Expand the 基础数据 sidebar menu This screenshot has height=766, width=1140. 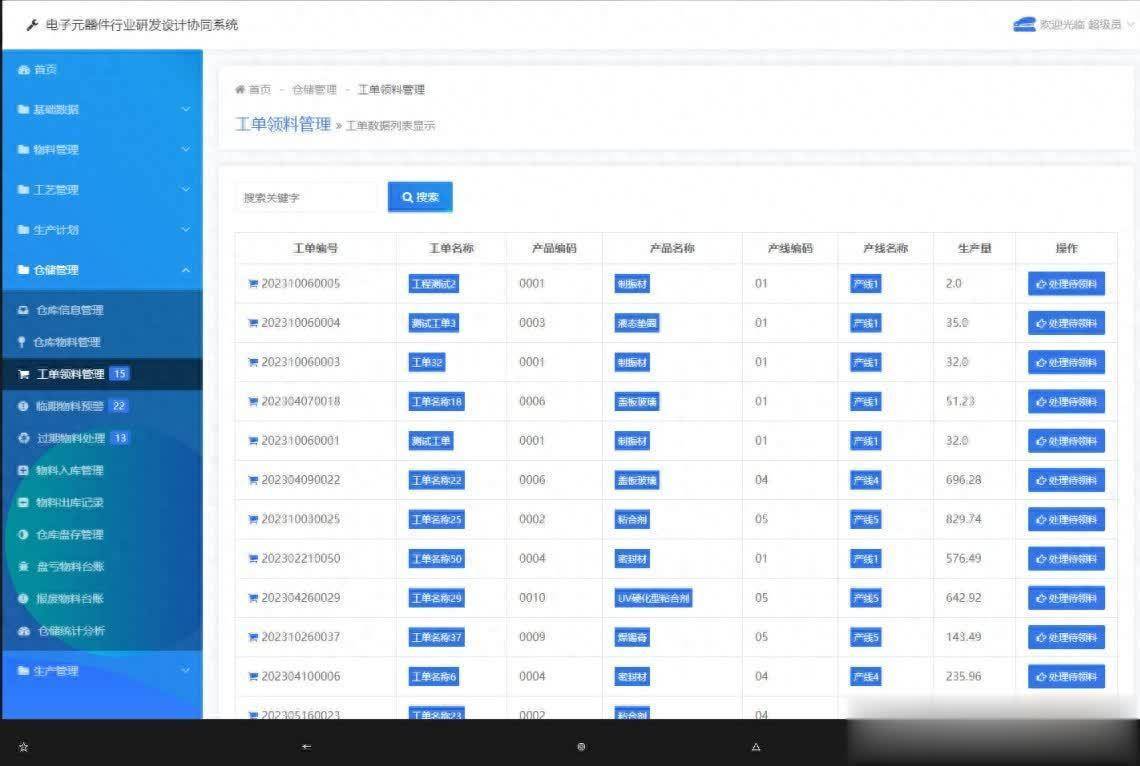(100, 110)
